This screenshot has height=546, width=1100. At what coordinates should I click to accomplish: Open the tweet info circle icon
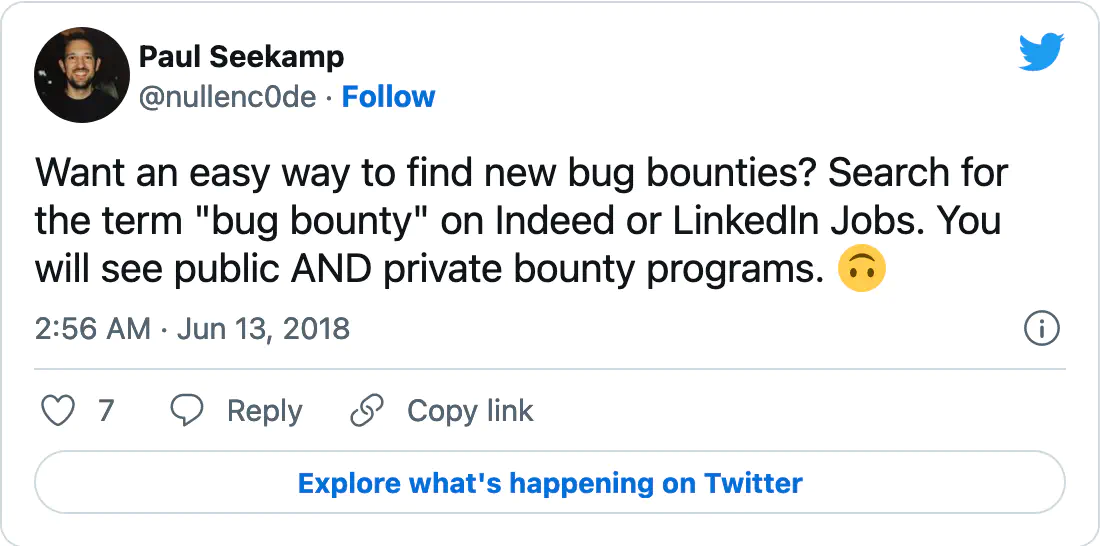pos(1042,328)
